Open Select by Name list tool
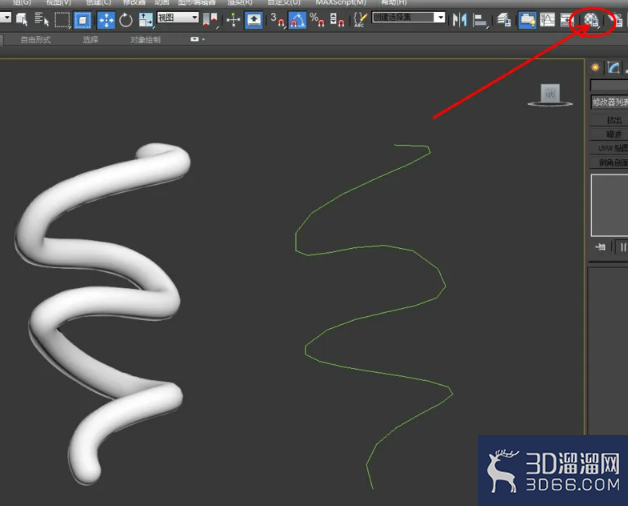 pyautogui.click(x=41, y=20)
